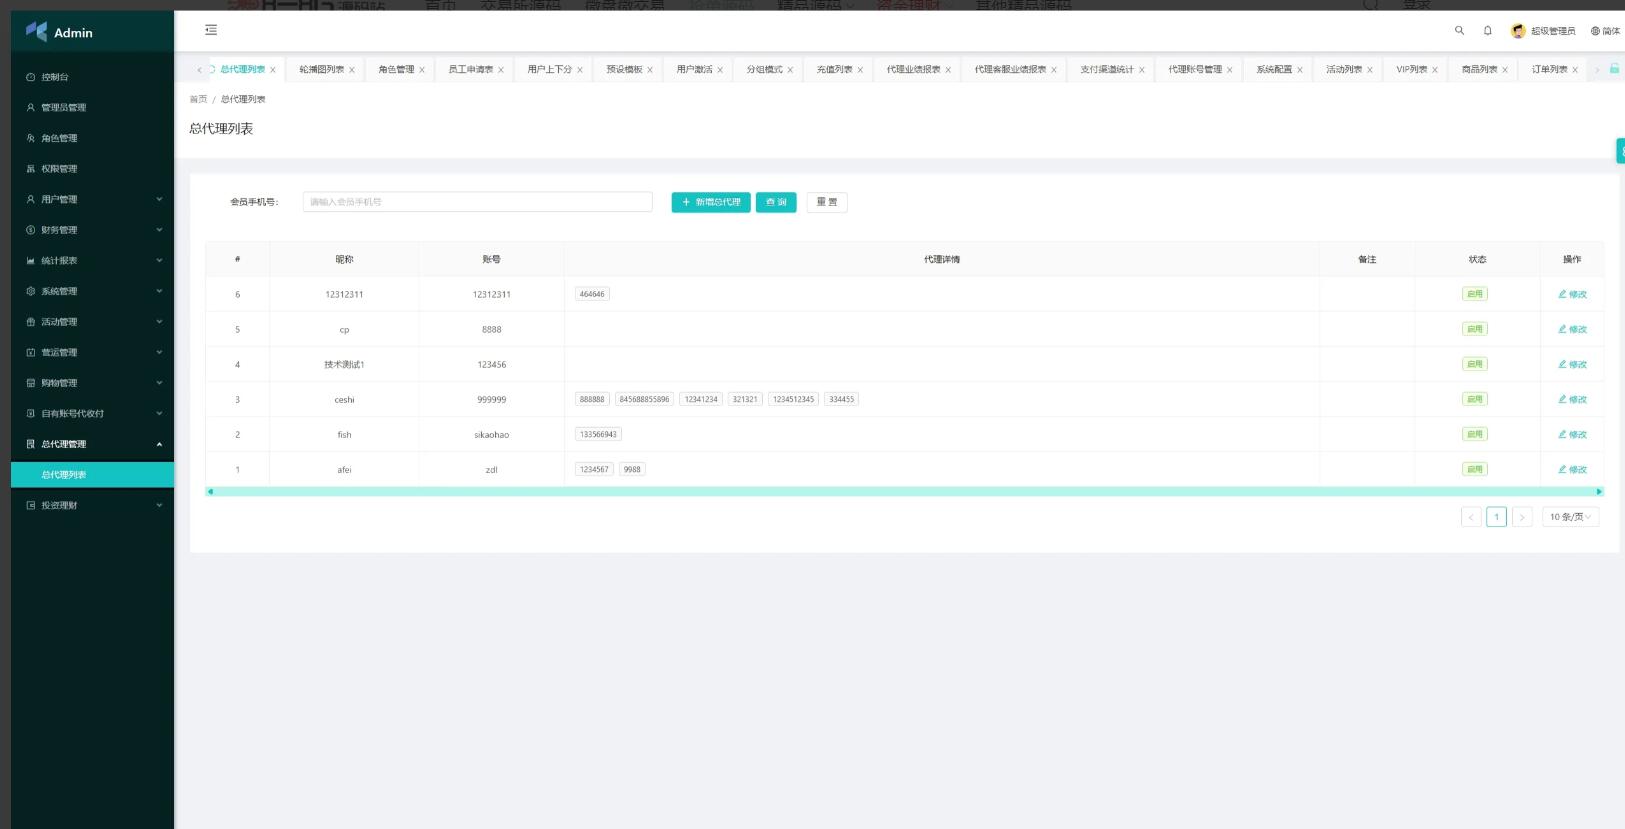Toggle the 启用 status tag for afei
The image size is (1625, 829).
point(1474,469)
